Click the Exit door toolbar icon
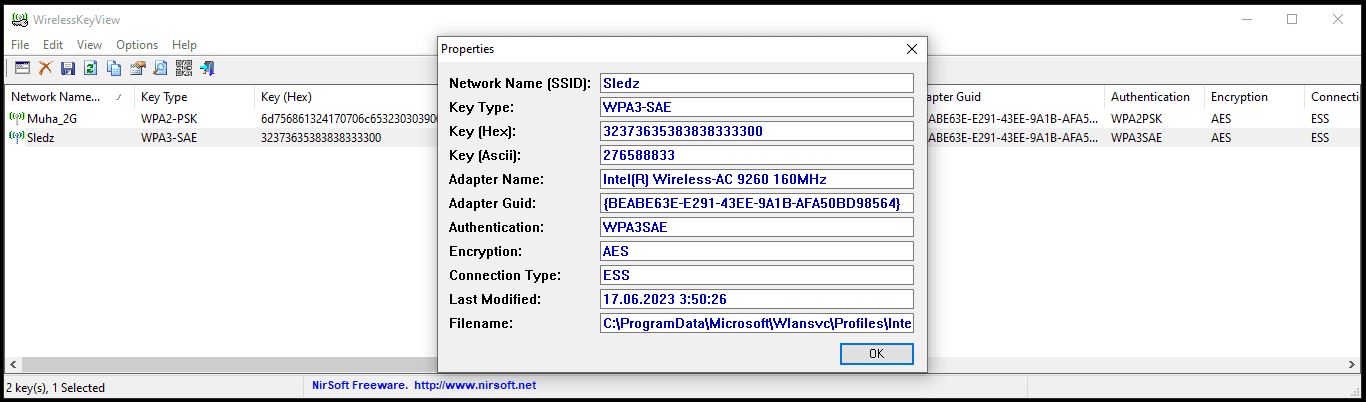Screen dimensions: 1366x402 207,68
